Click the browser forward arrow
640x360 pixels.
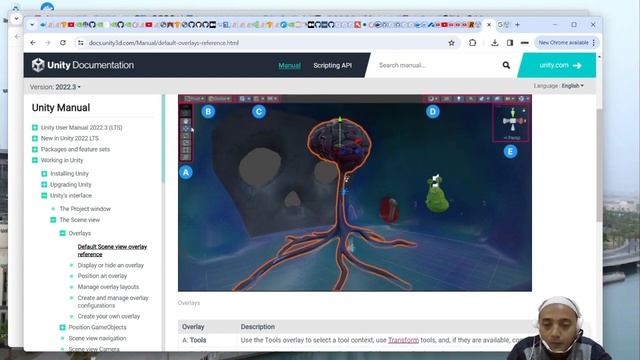click(x=48, y=42)
